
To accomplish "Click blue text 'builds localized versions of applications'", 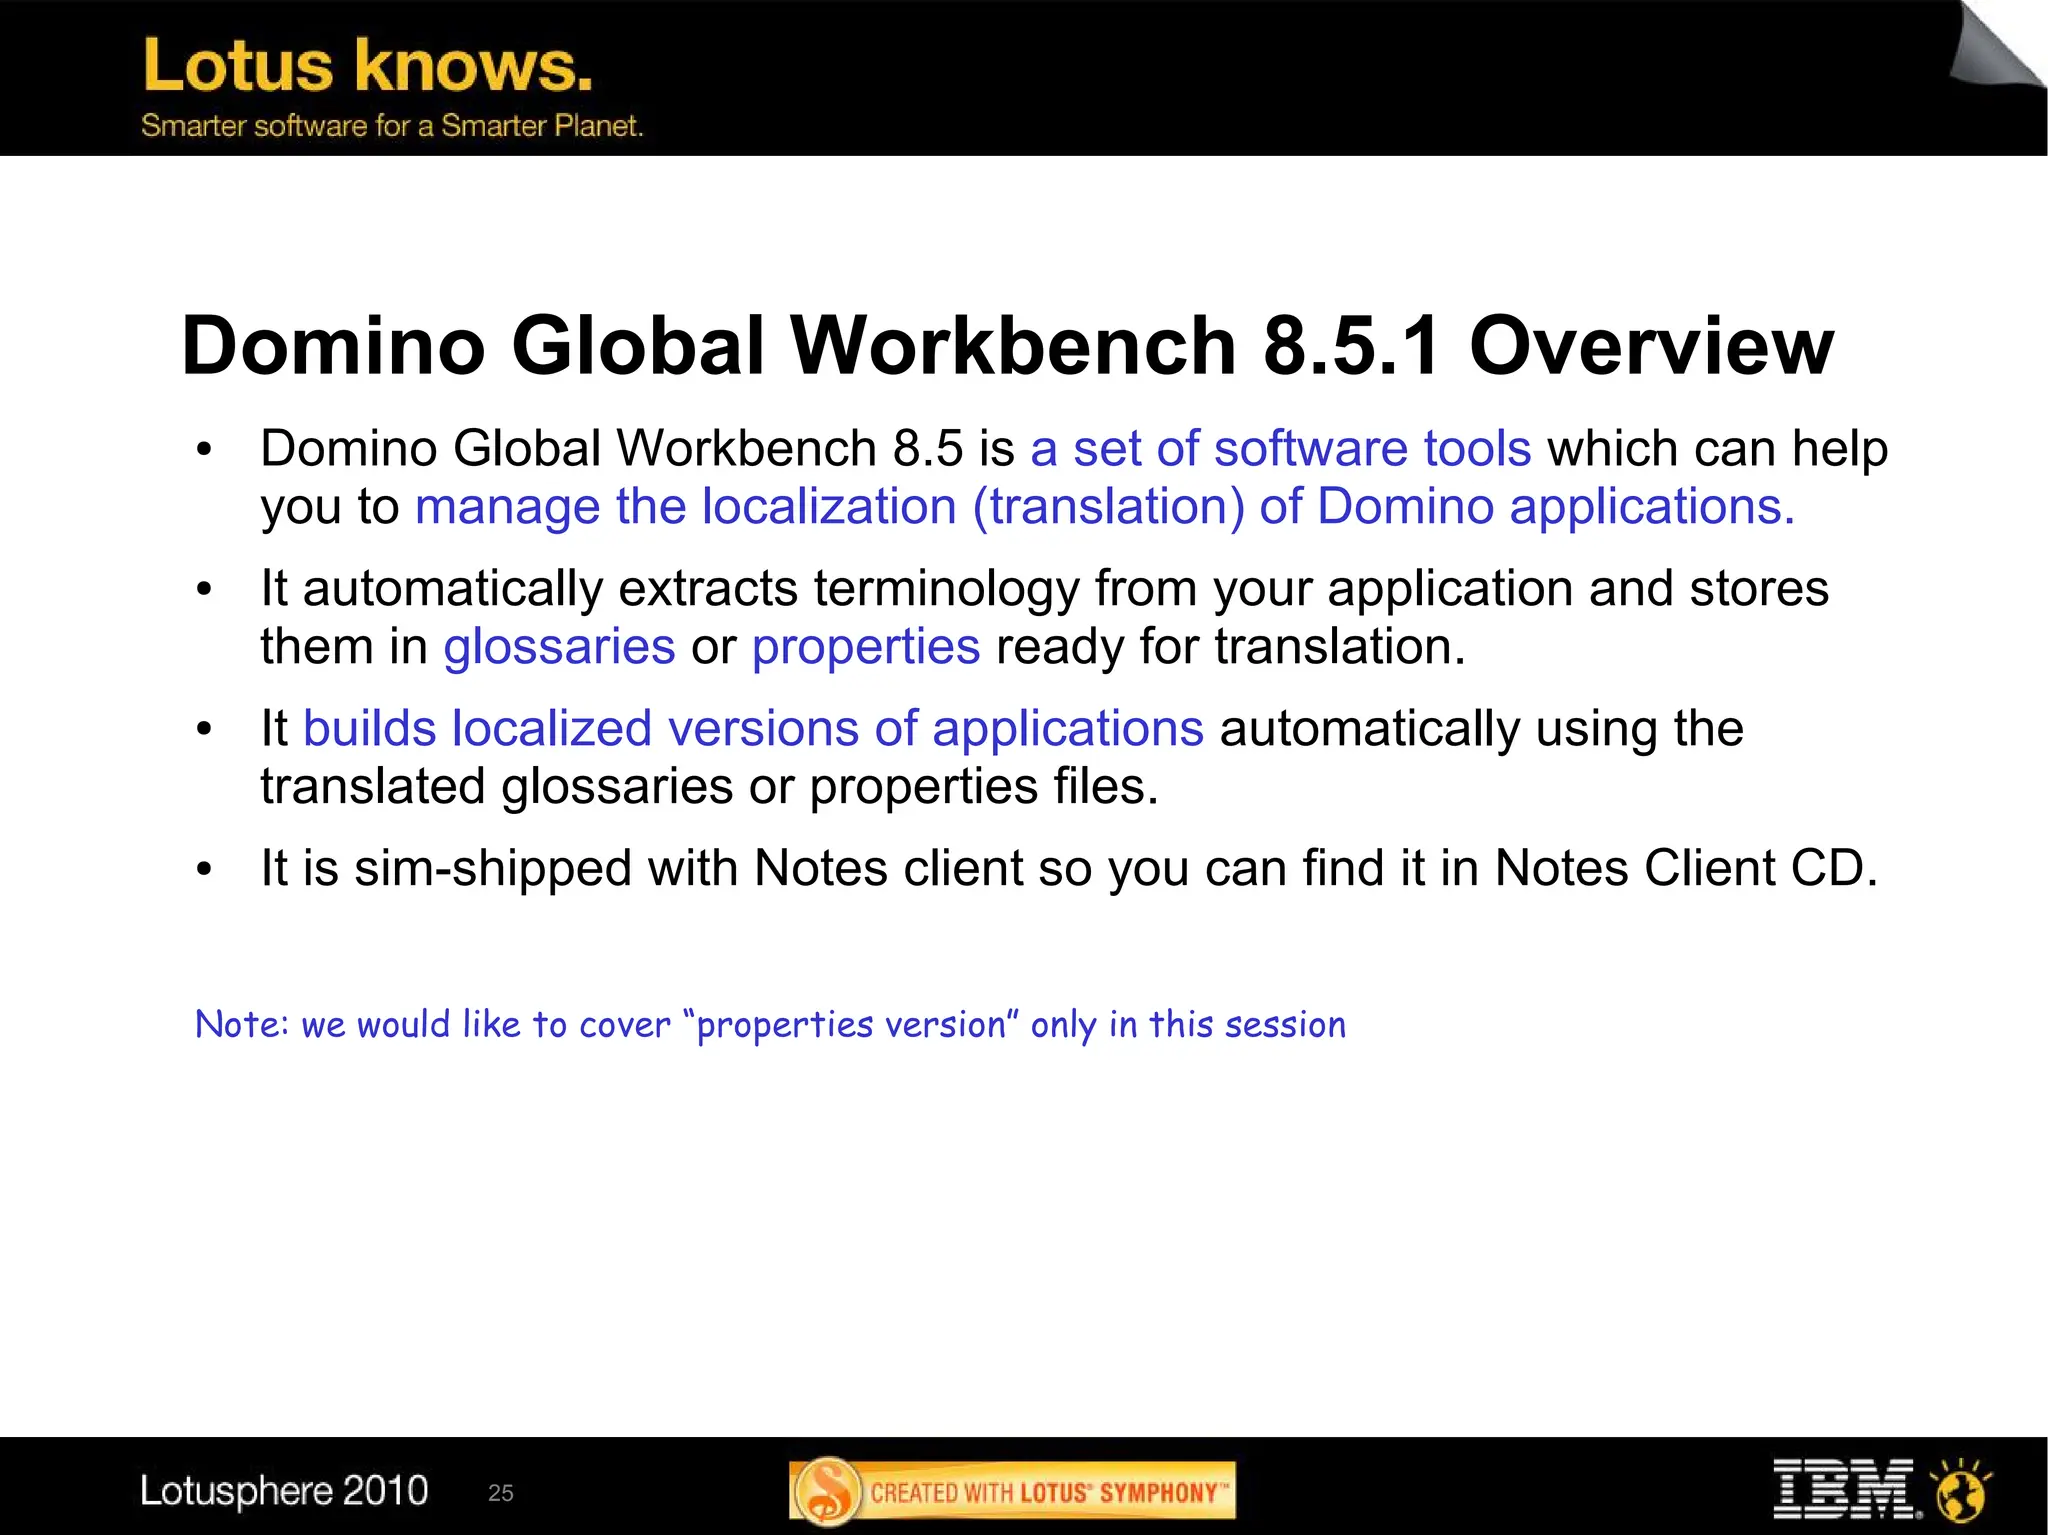I will (753, 728).
